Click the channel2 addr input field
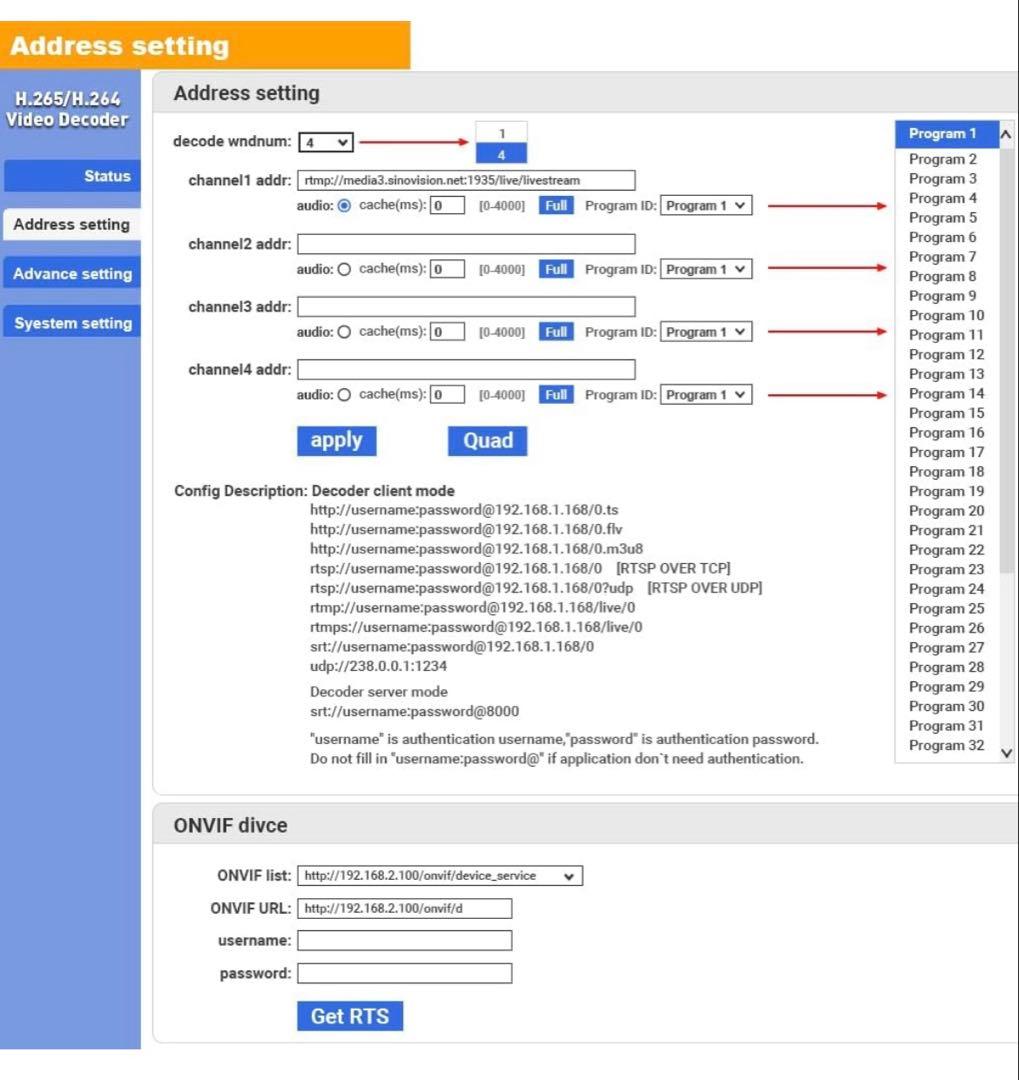The width and height of the screenshot is (1019, 1080). pos(466,244)
